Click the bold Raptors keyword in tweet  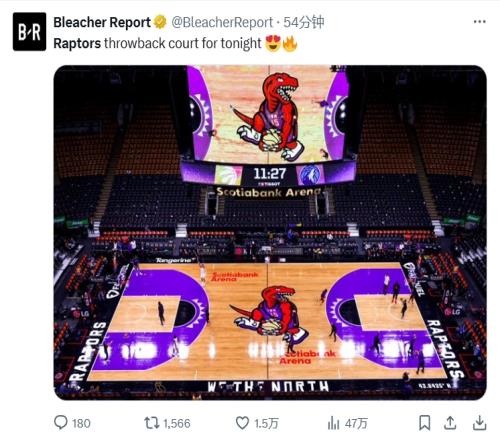pos(77,43)
